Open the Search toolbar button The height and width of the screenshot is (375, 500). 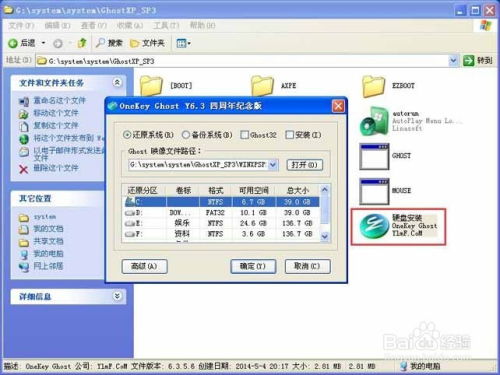point(109,43)
